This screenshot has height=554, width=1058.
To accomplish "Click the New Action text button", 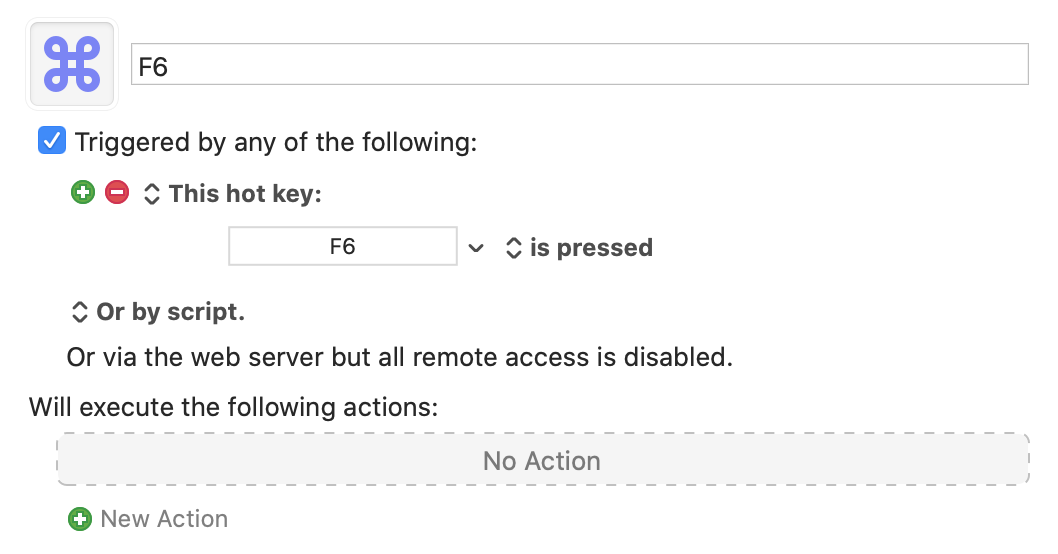I will click(x=164, y=519).
